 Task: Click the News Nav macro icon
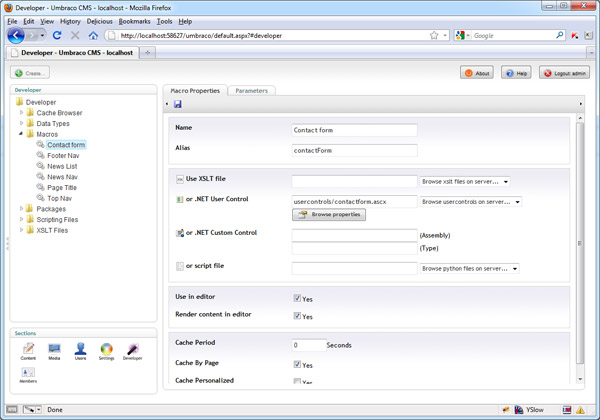pyautogui.click(x=41, y=176)
